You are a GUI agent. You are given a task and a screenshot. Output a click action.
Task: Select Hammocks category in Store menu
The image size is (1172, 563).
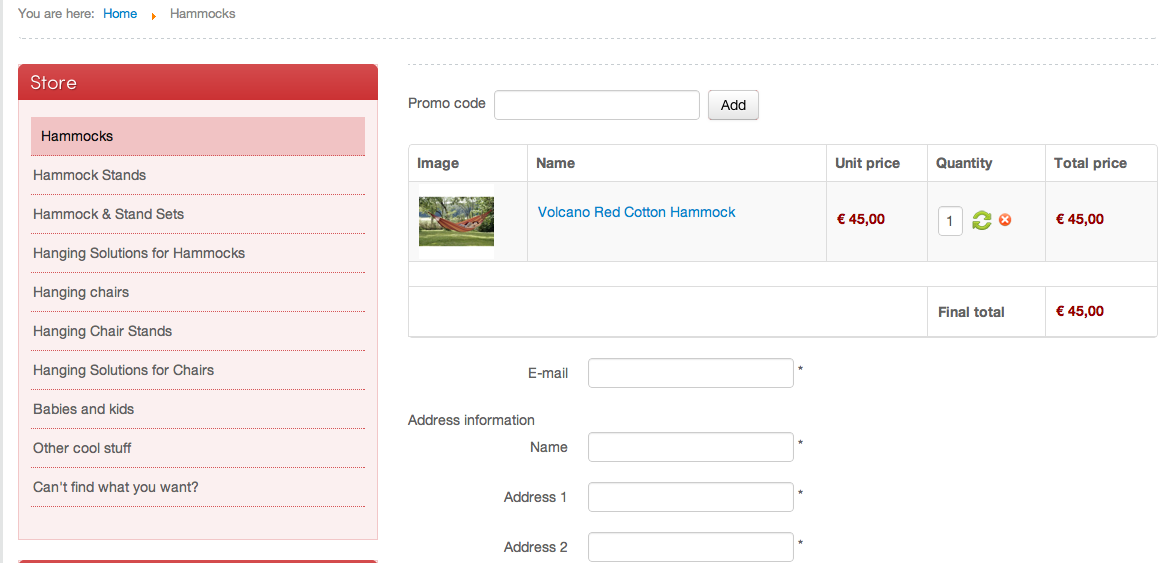point(198,136)
